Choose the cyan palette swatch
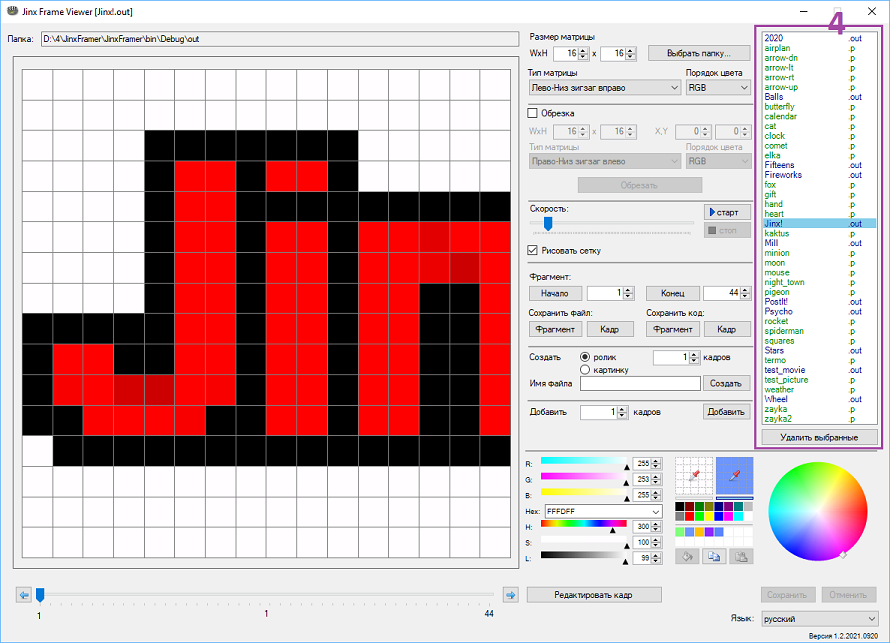Screen dimensions: 890x643 738,516
